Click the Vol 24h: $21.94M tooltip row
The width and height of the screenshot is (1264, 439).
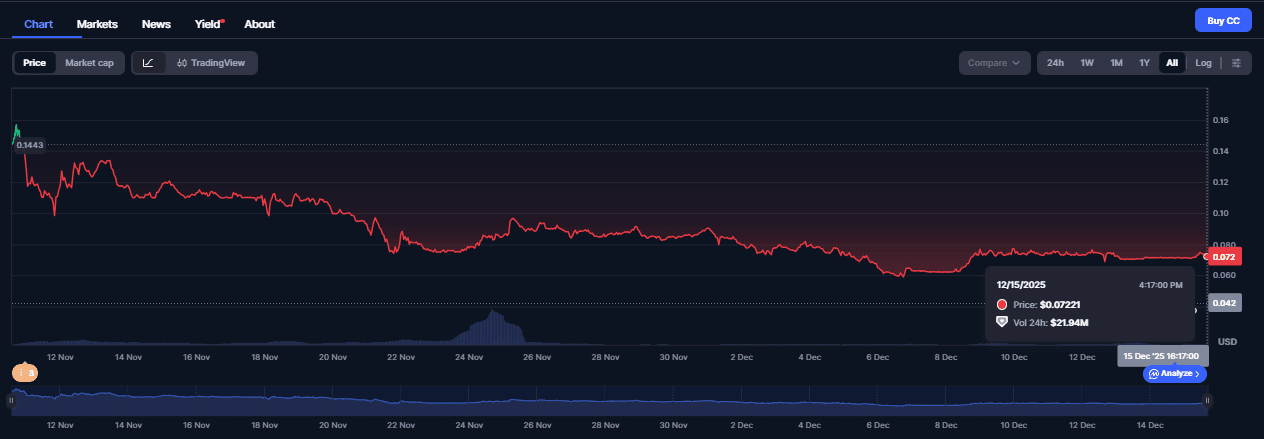click(1042, 322)
